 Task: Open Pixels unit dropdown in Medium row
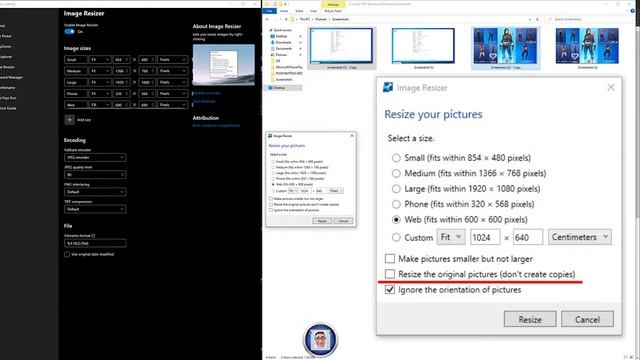[x=173, y=71]
